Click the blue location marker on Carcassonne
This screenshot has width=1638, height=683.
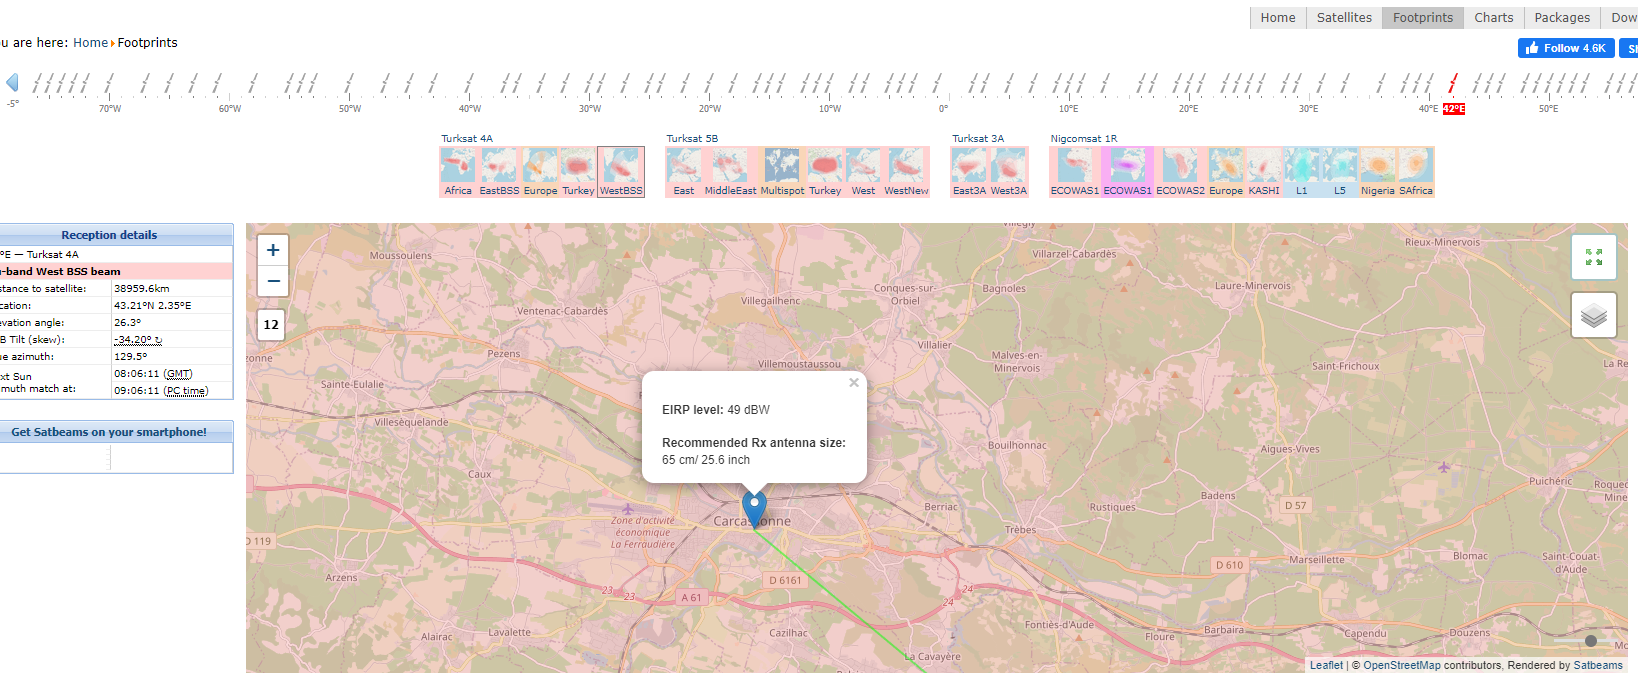pos(755,508)
